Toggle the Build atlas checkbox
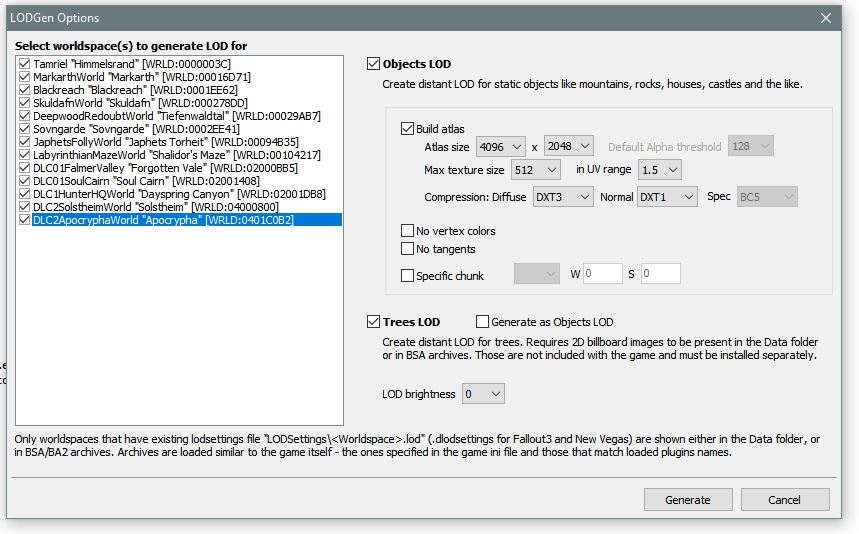This screenshot has width=859, height=534. pyautogui.click(x=408, y=128)
